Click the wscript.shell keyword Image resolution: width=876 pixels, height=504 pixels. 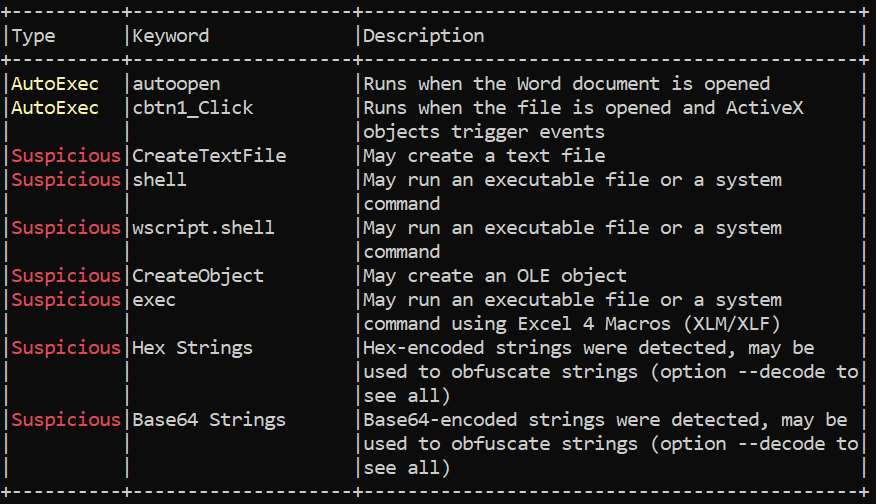click(203, 228)
